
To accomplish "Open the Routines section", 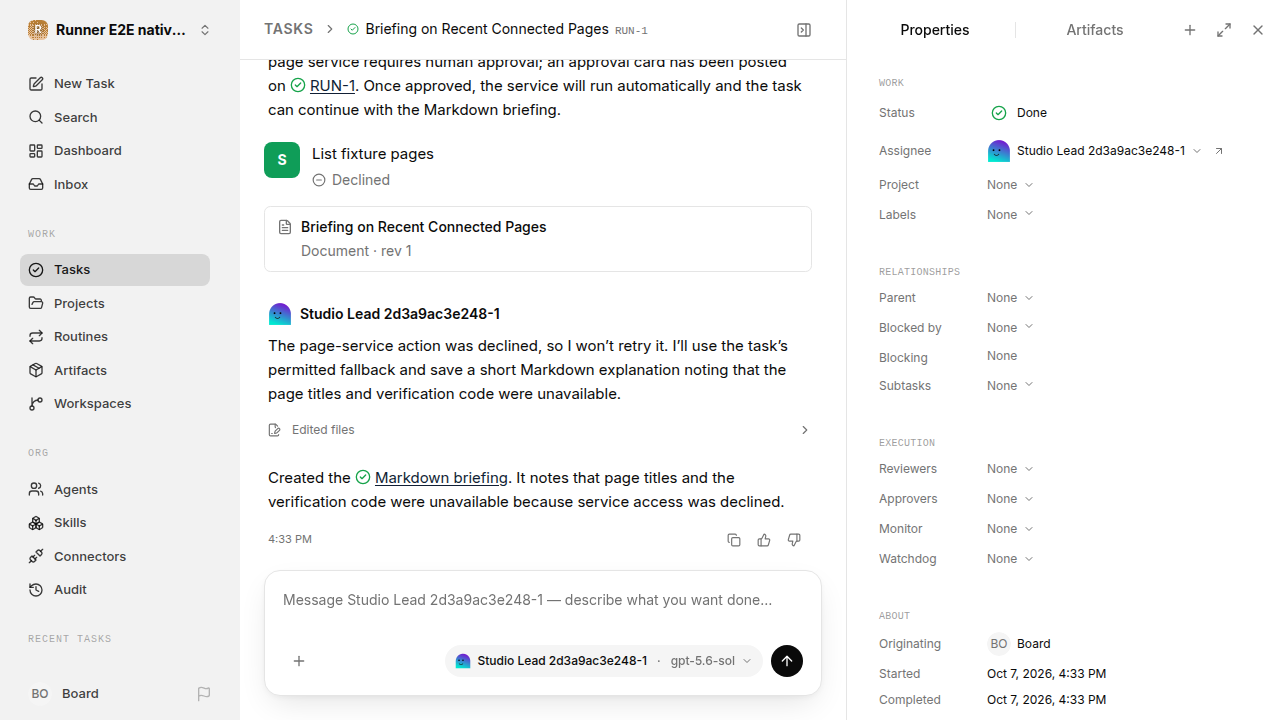I will click(115, 337).
